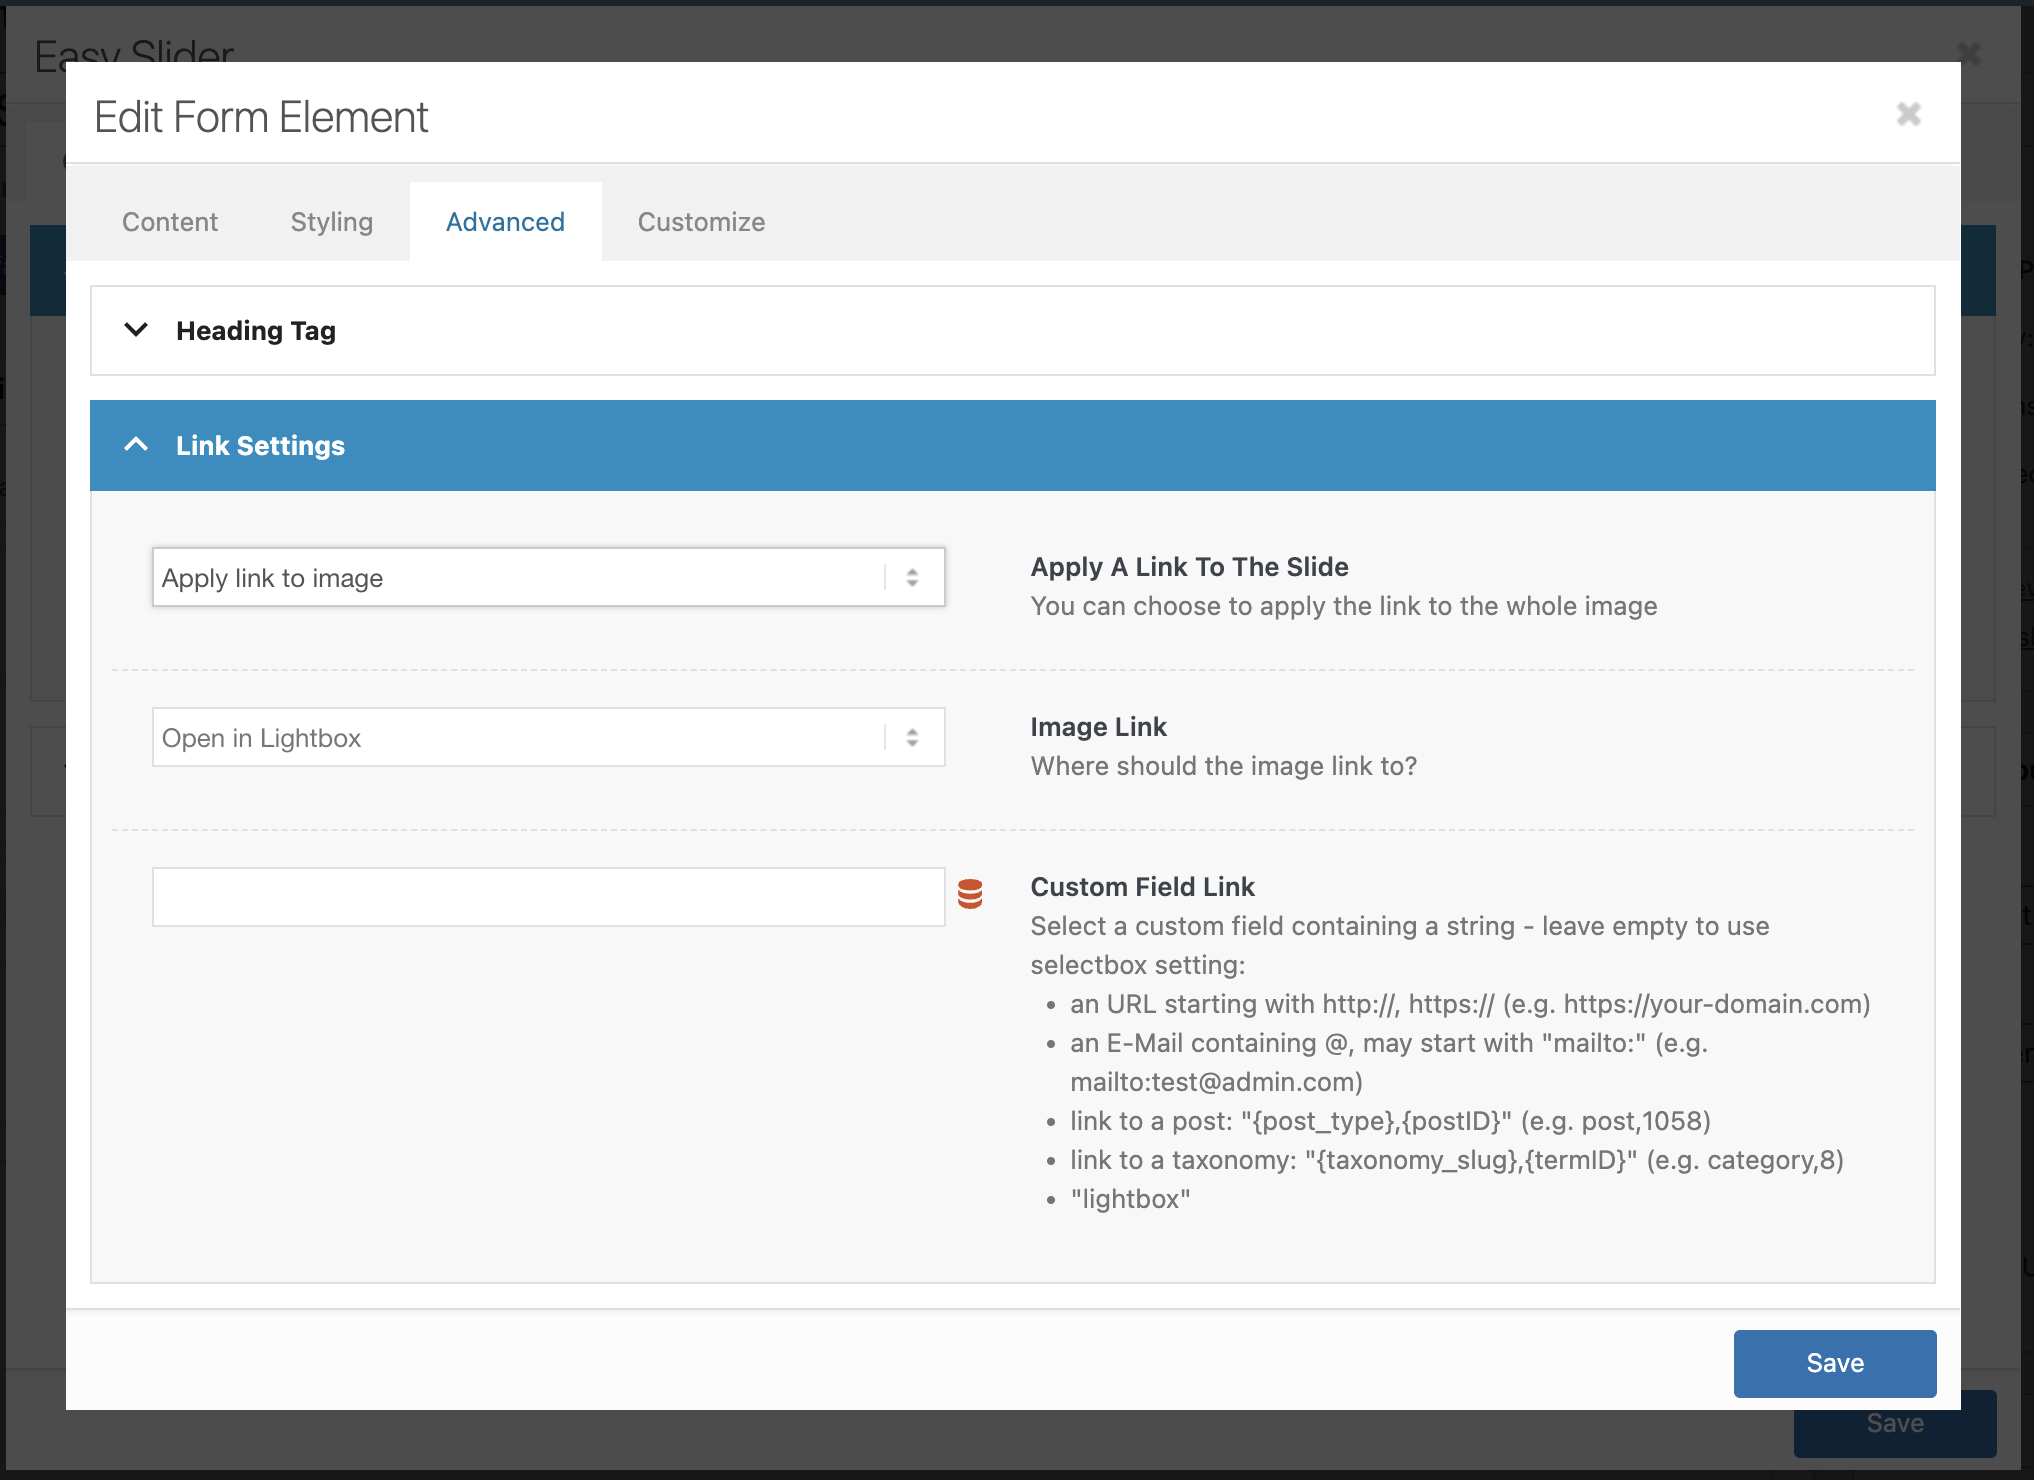Expand the Heading Tag section
The height and width of the screenshot is (1480, 2034).
tap(256, 331)
